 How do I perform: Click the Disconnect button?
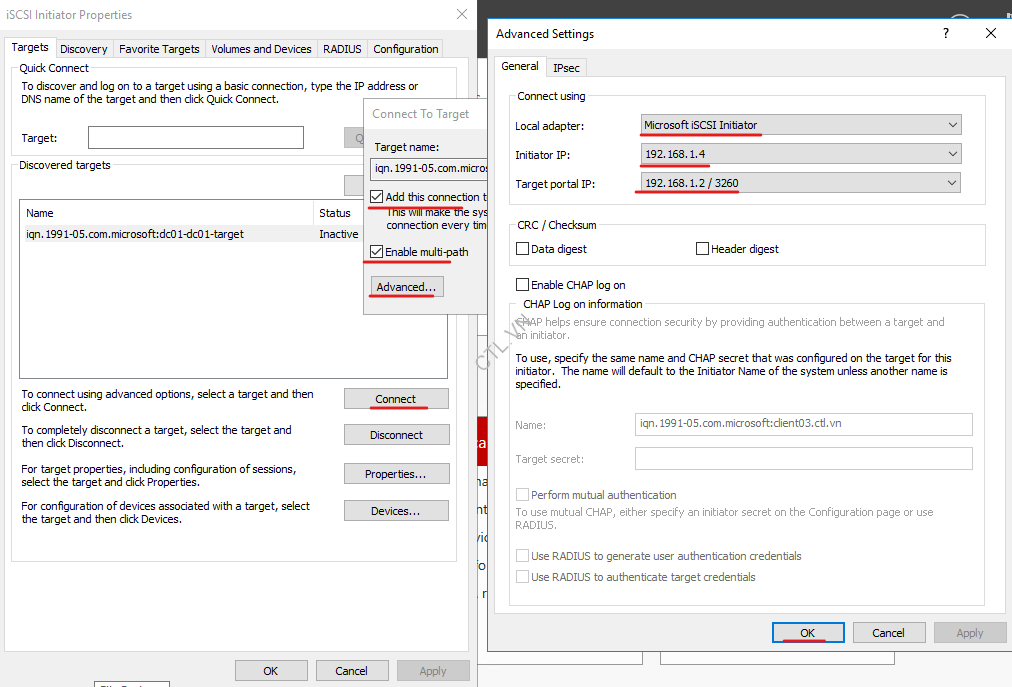tap(396, 434)
